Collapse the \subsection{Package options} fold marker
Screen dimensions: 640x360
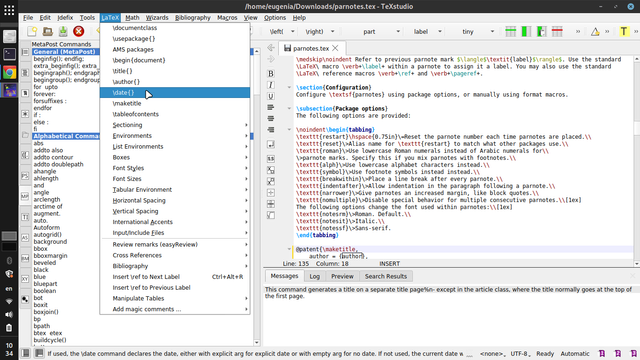(289, 109)
